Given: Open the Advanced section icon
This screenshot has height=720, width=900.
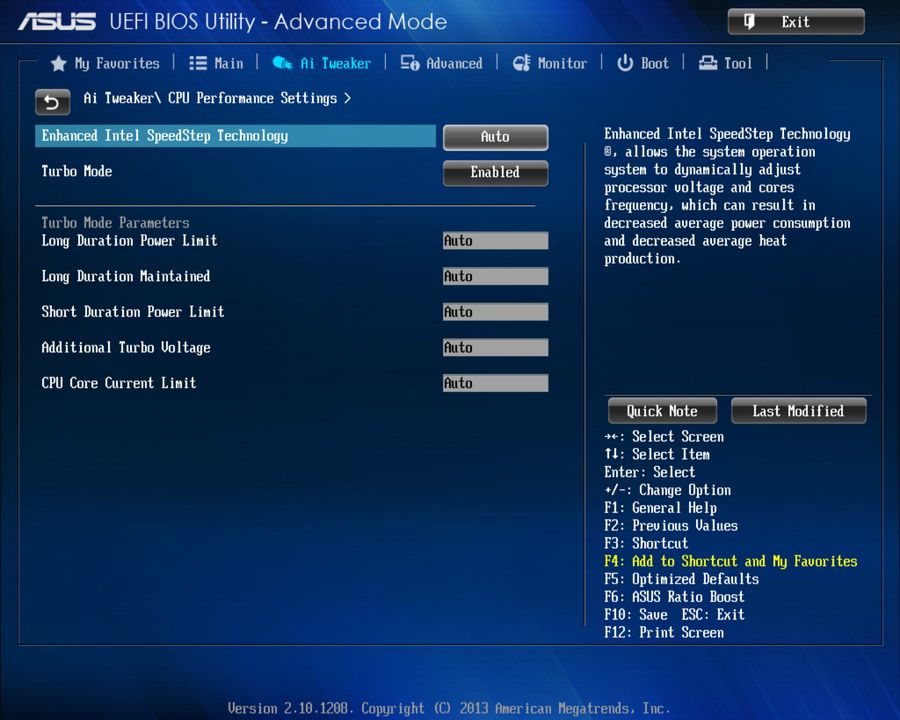Looking at the screenshot, I should (x=409, y=62).
